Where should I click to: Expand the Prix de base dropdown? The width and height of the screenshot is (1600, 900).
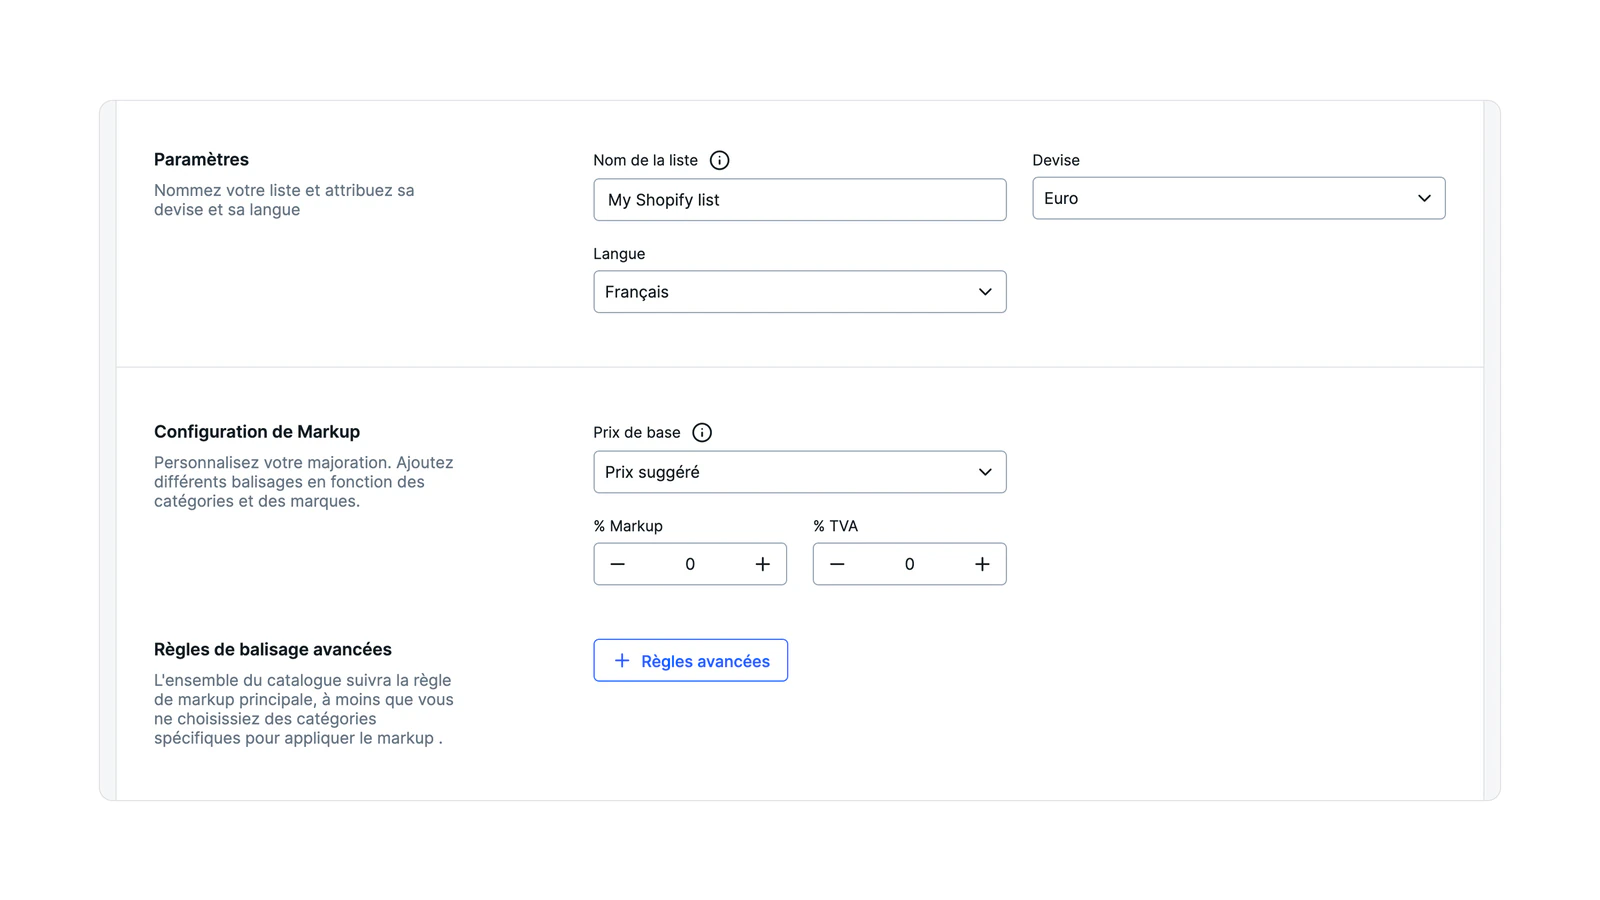click(799, 472)
